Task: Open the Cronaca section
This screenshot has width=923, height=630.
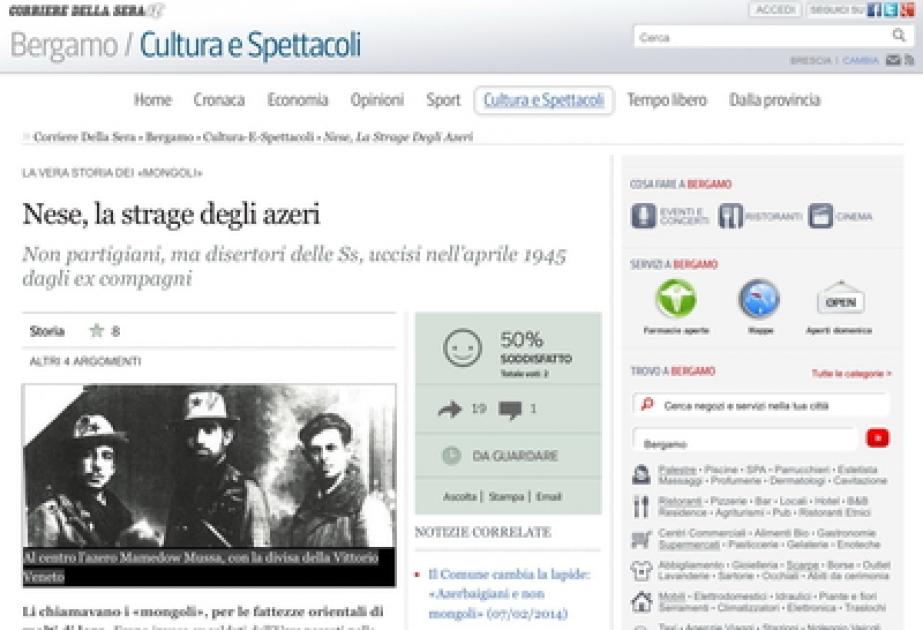Action: (x=219, y=100)
